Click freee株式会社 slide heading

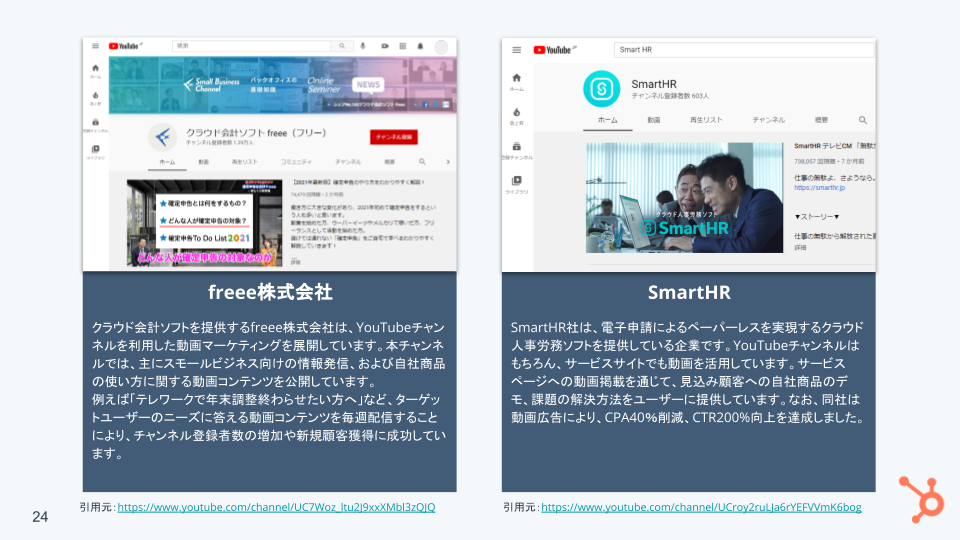click(x=270, y=292)
